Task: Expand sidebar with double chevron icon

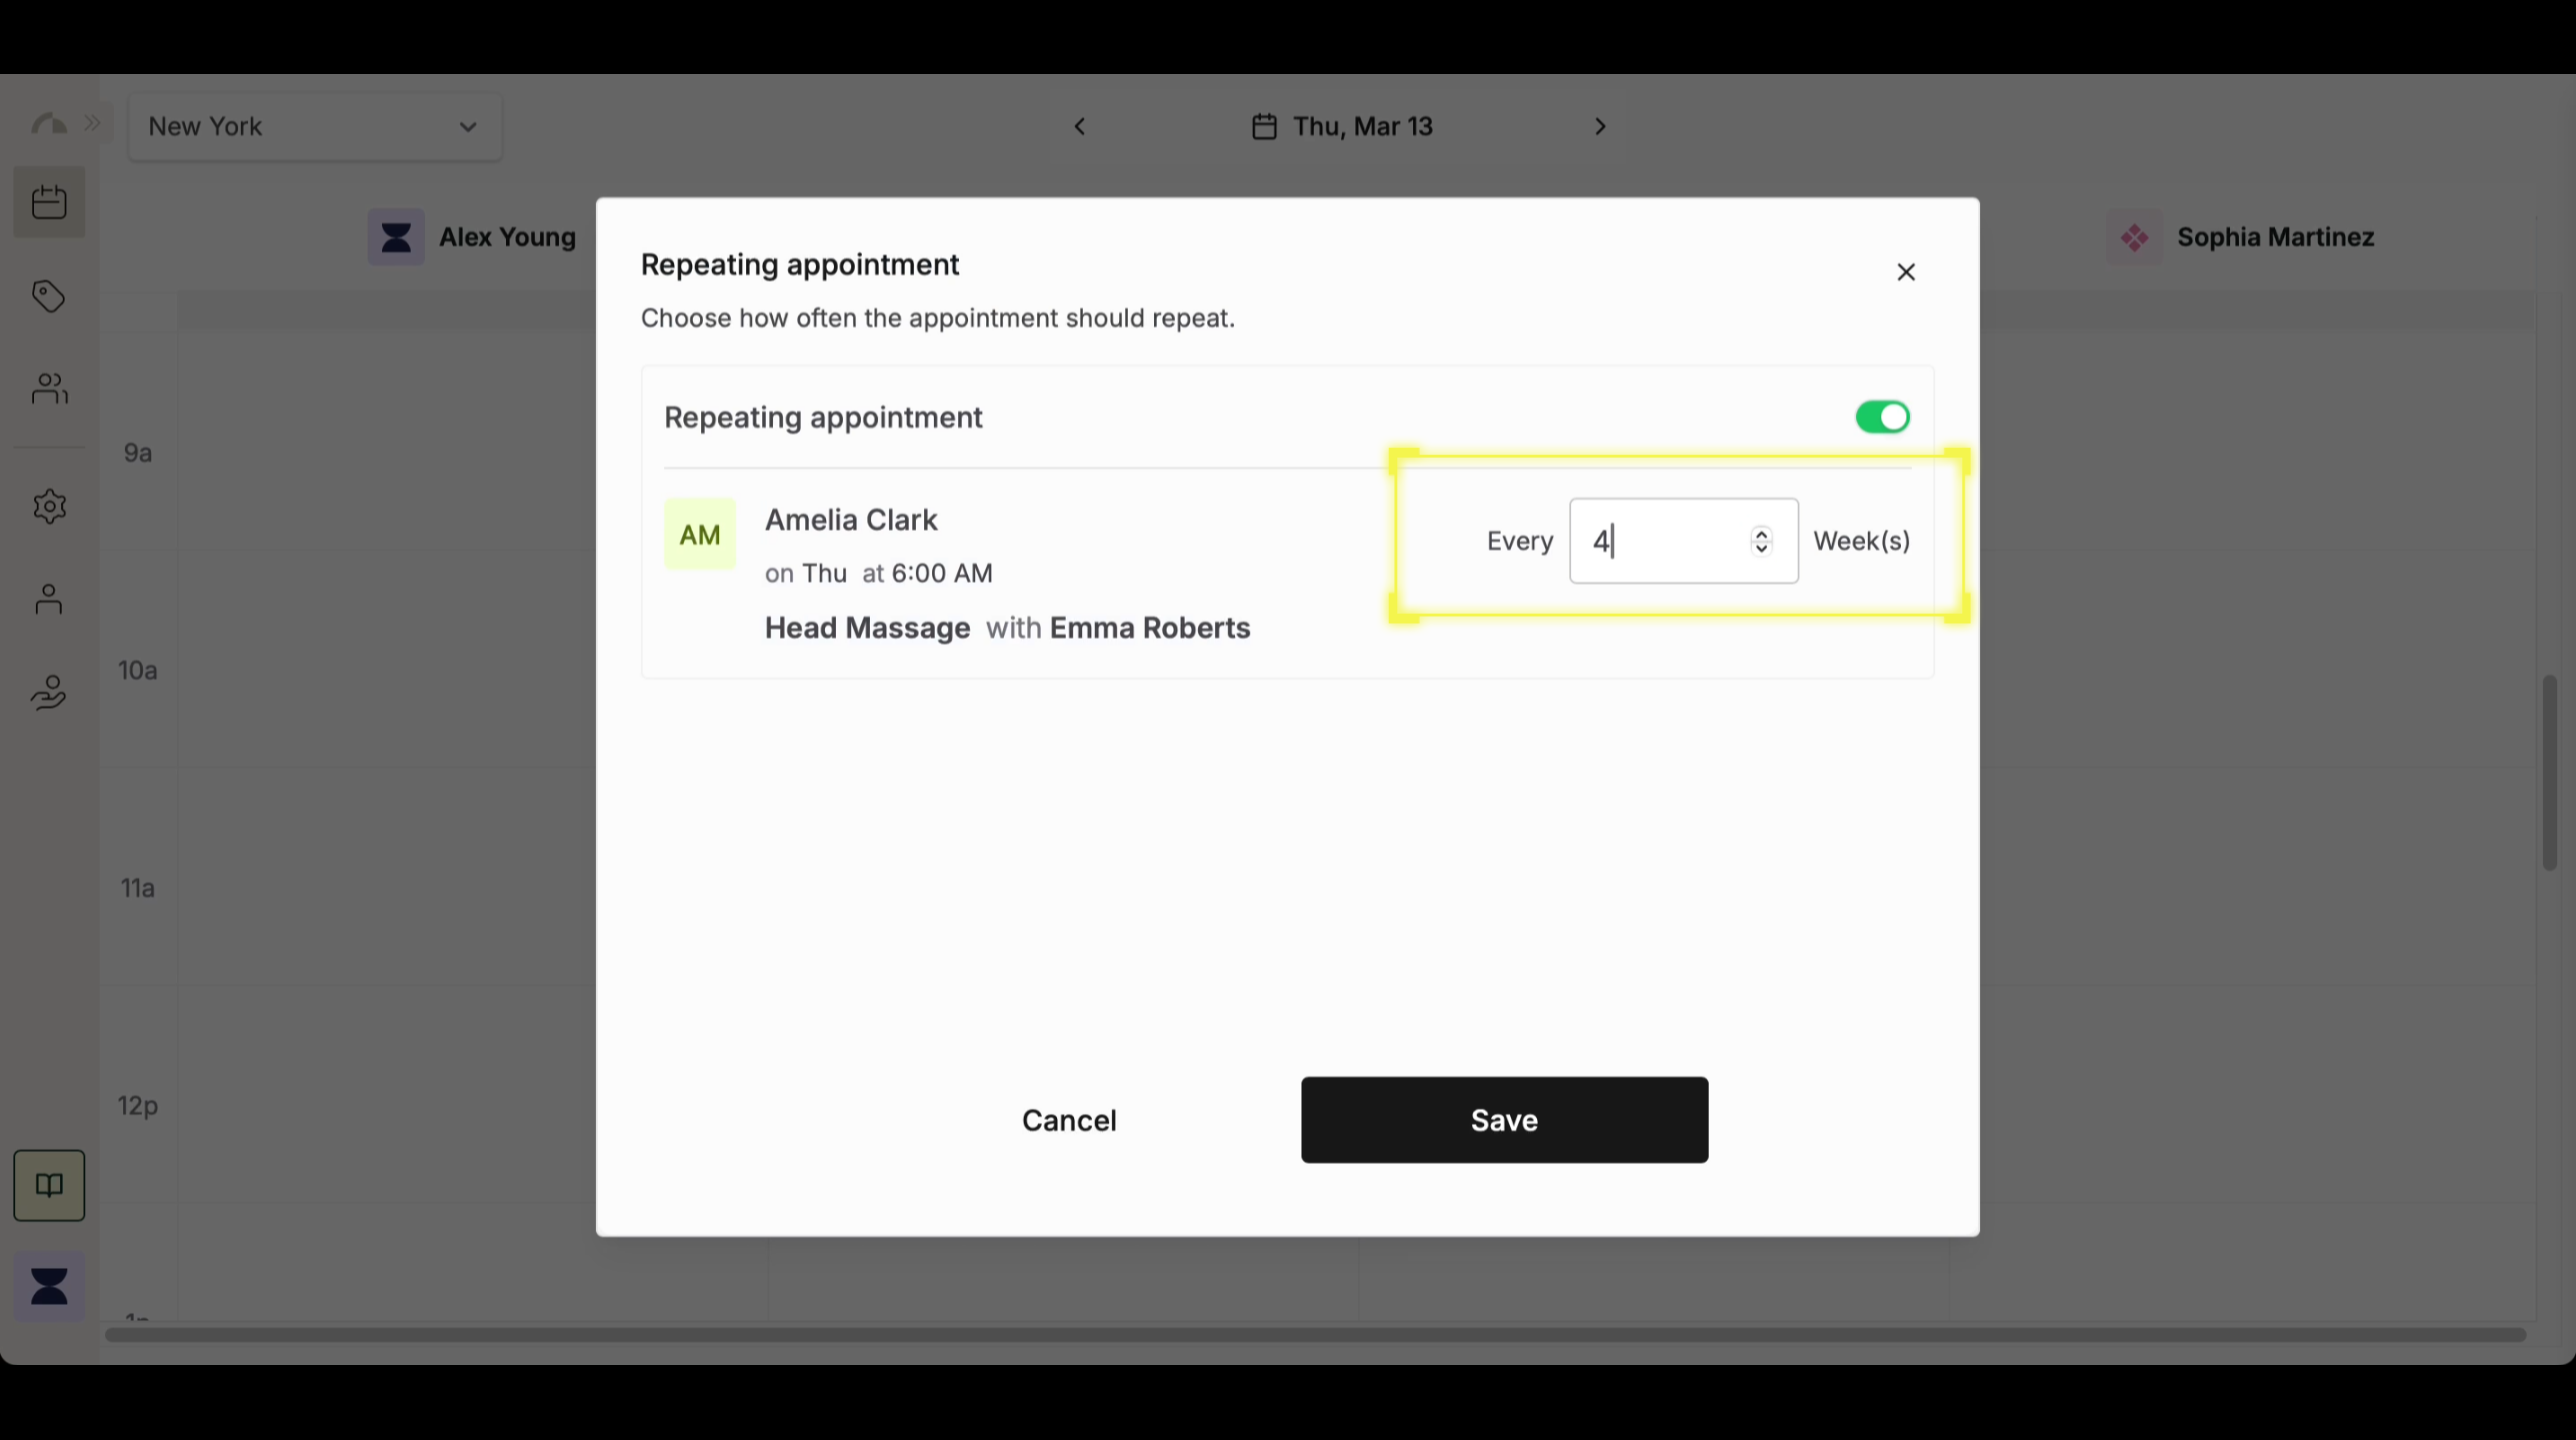Action: click(93, 123)
